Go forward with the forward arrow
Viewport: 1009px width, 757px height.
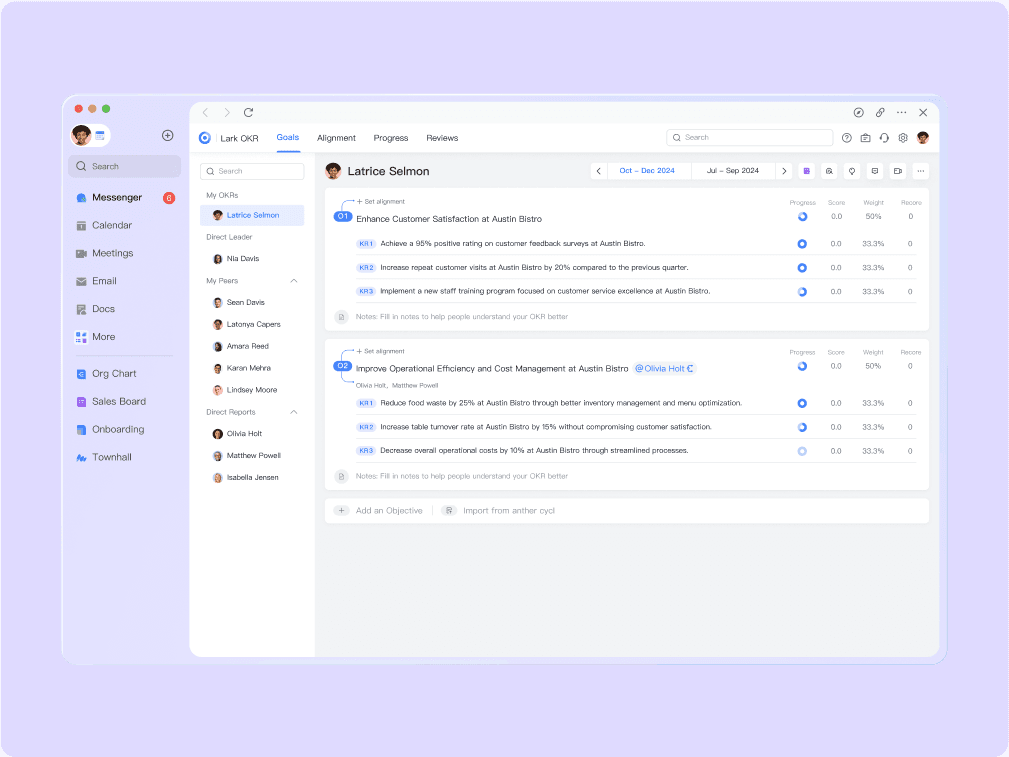tap(227, 113)
